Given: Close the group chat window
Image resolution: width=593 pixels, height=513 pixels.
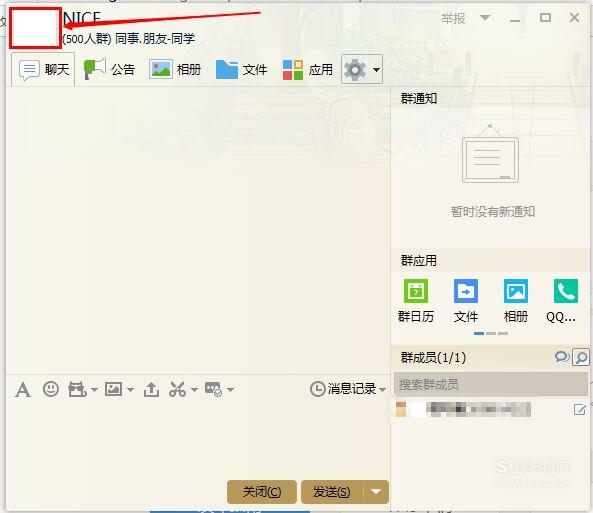Looking at the screenshot, I should point(574,17).
